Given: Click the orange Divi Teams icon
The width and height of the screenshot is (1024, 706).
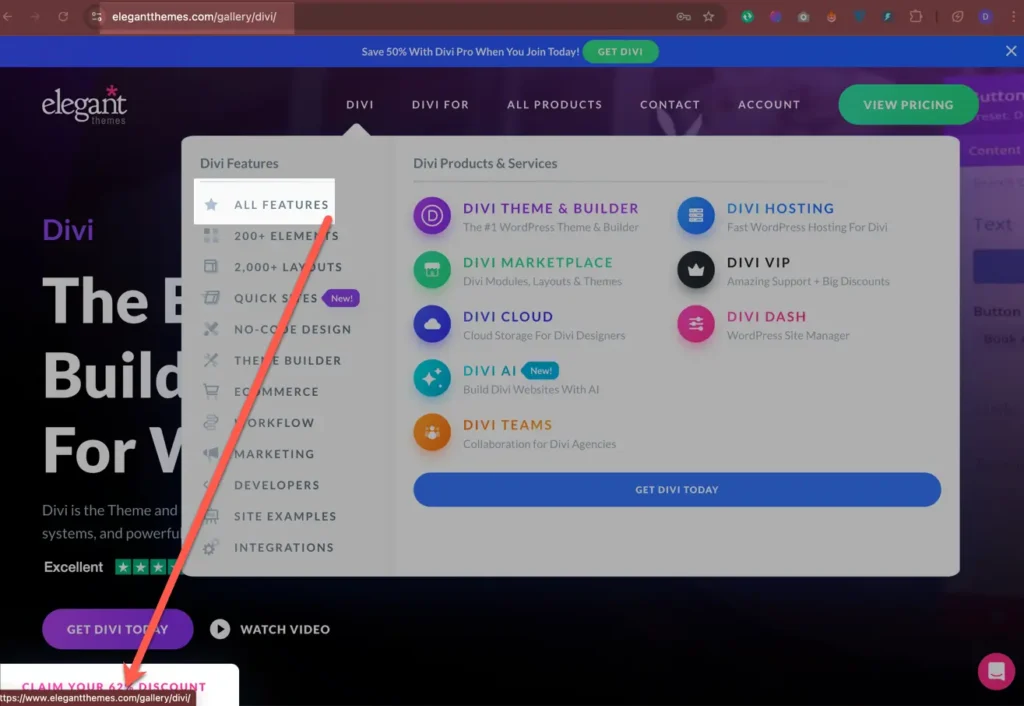Looking at the screenshot, I should (x=432, y=432).
